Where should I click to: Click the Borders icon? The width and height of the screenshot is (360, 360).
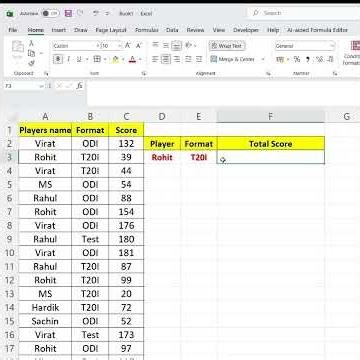97,59
